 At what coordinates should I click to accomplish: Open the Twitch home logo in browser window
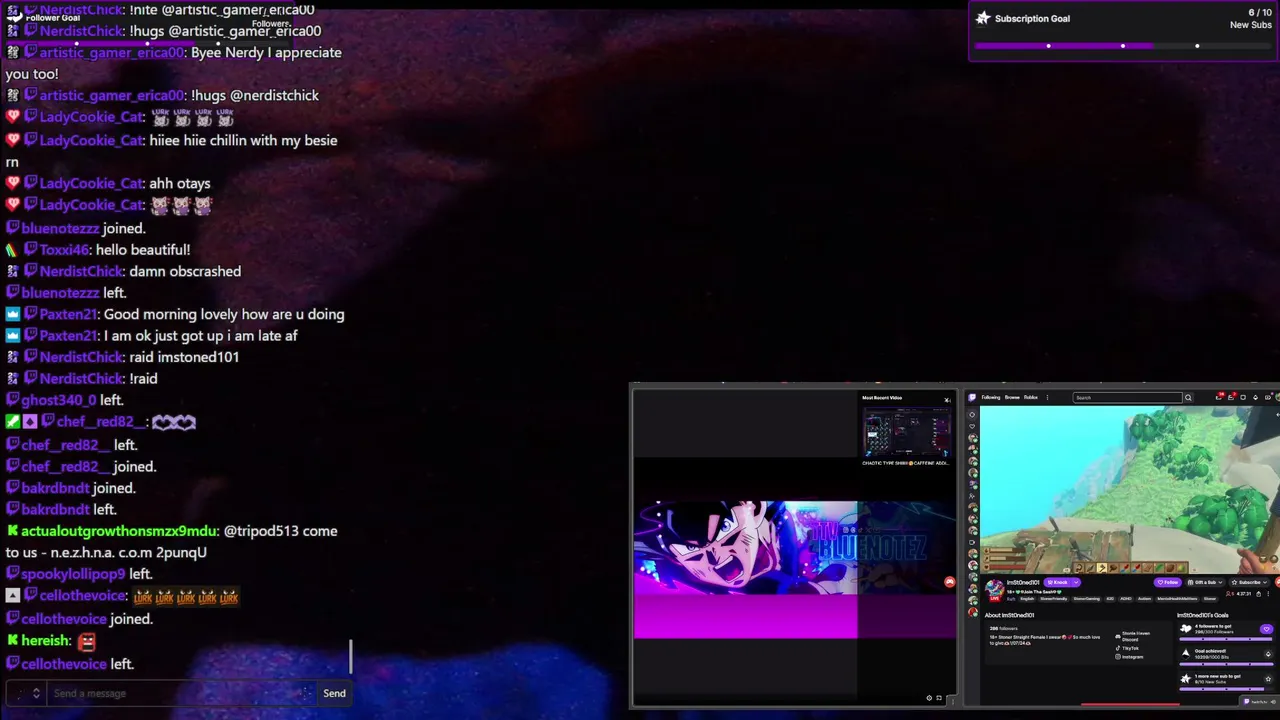(x=972, y=397)
